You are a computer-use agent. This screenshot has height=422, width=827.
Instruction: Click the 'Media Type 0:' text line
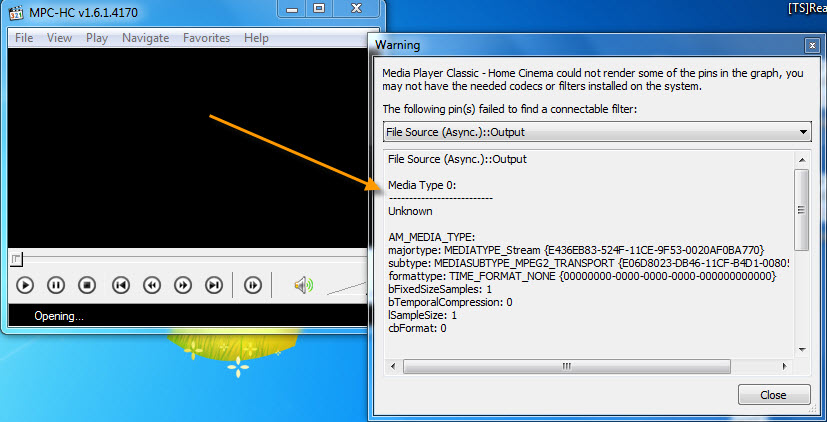click(x=422, y=185)
